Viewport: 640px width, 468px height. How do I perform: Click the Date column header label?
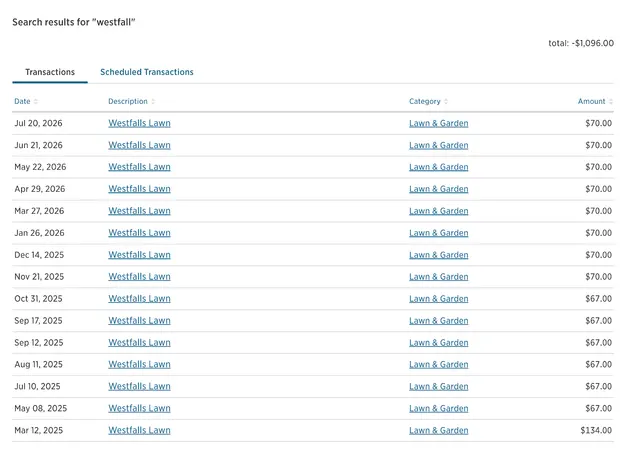[x=22, y=102]
